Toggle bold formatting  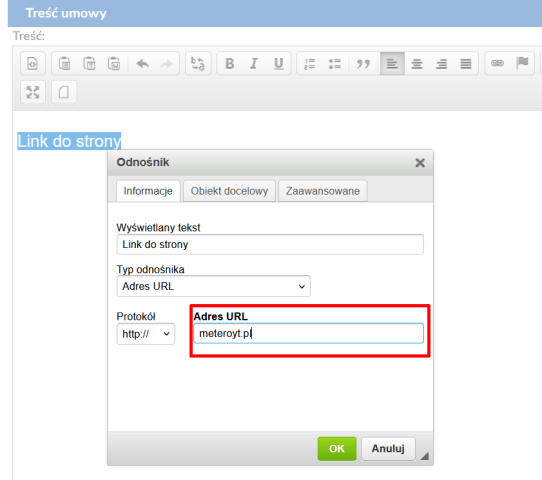click(x=230, y=64)
